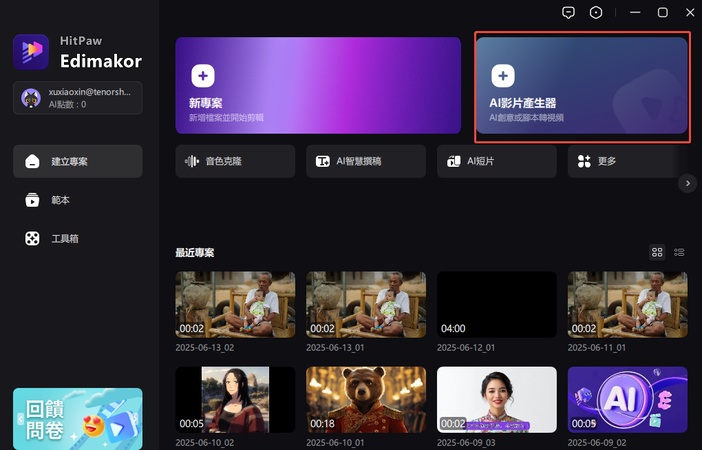
Task: Open the hexagon settings icon in title bar
Action: [596, 13]
